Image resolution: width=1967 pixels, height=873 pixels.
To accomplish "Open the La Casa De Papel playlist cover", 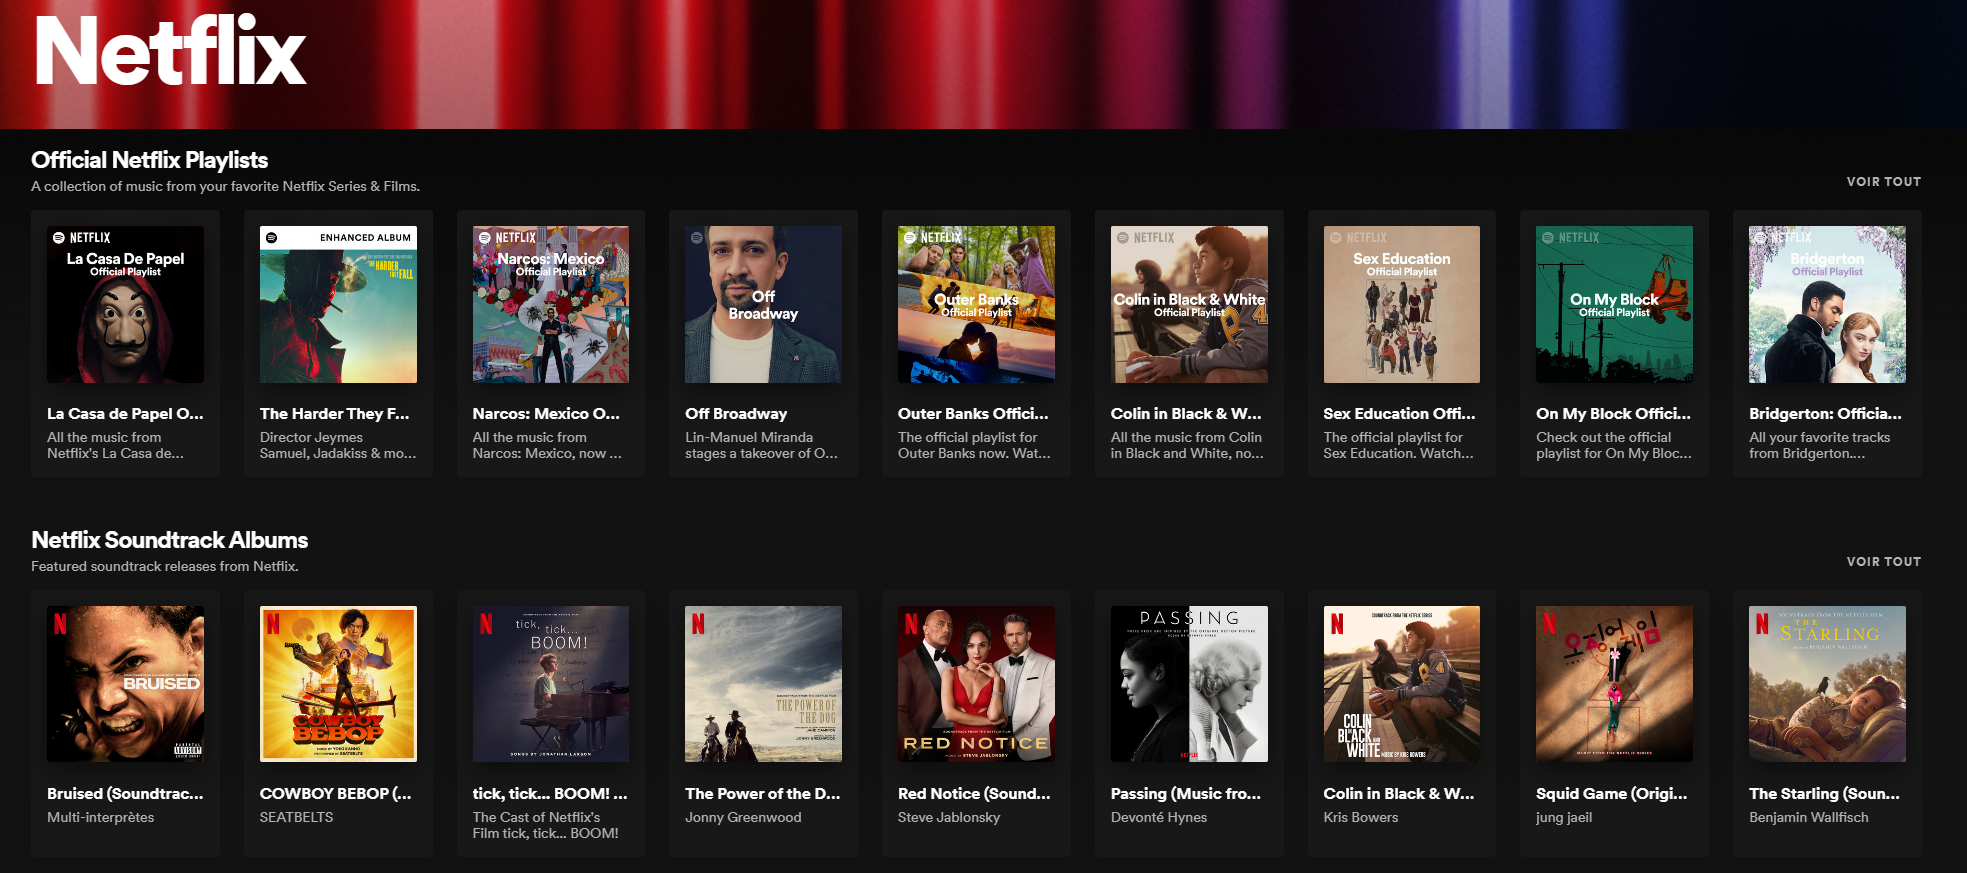I will pyautogui.click(x=125, y=304).
